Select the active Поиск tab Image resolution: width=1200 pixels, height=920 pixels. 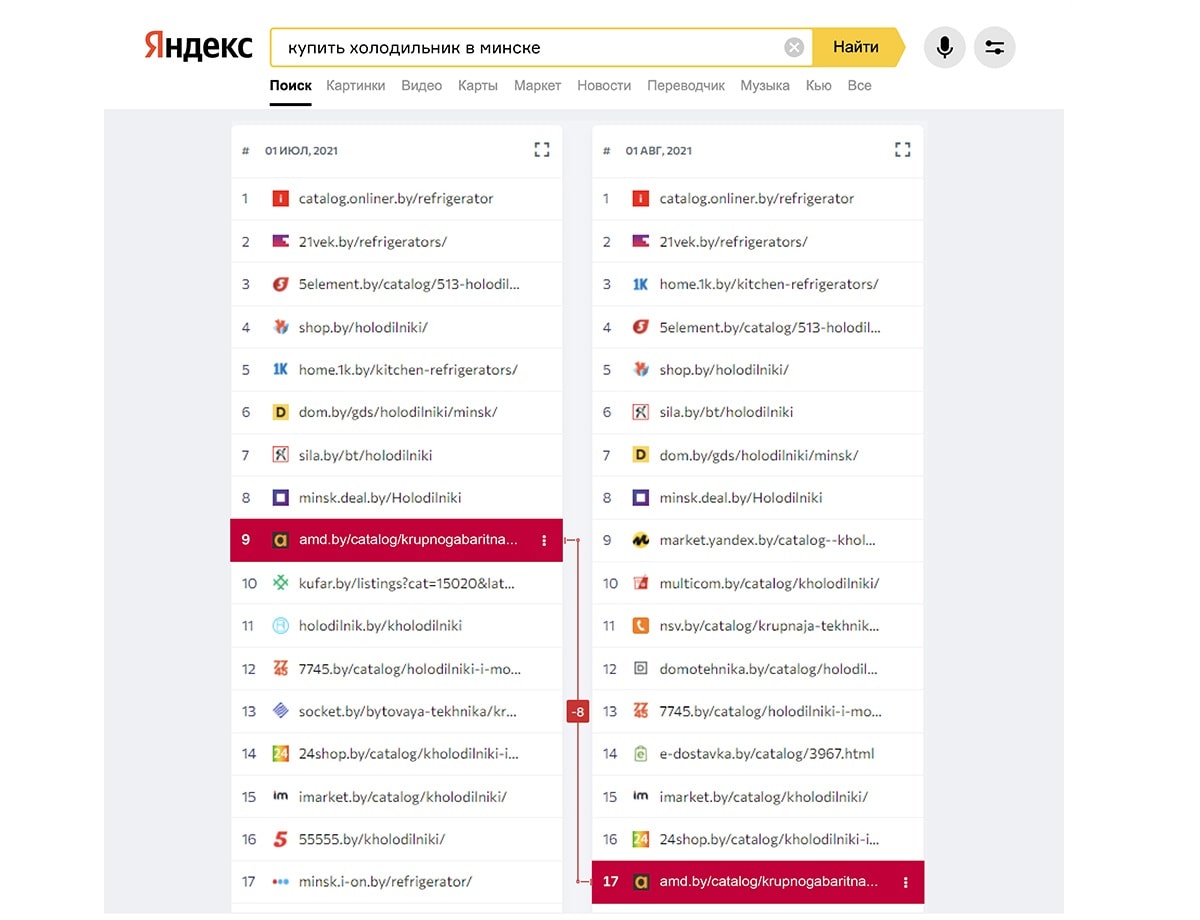tap(290, 86)
